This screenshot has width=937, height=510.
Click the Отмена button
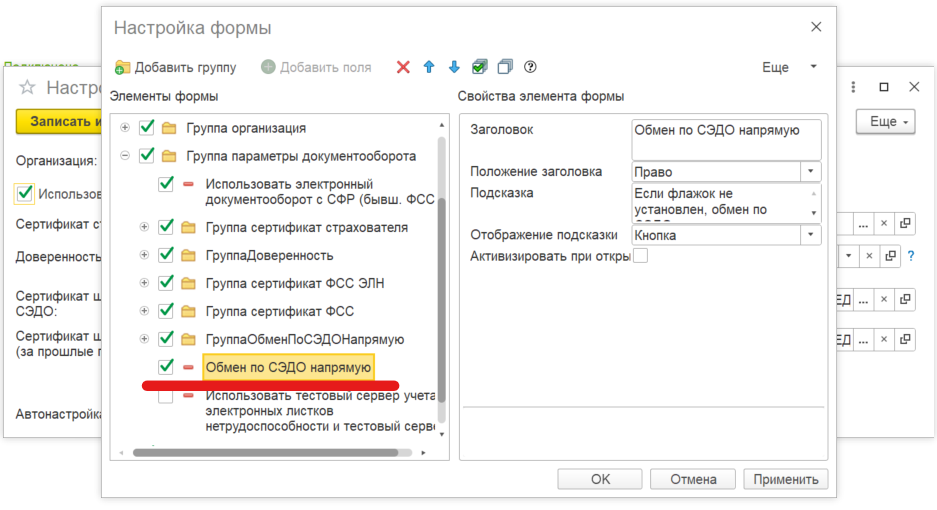click(693, 479)
